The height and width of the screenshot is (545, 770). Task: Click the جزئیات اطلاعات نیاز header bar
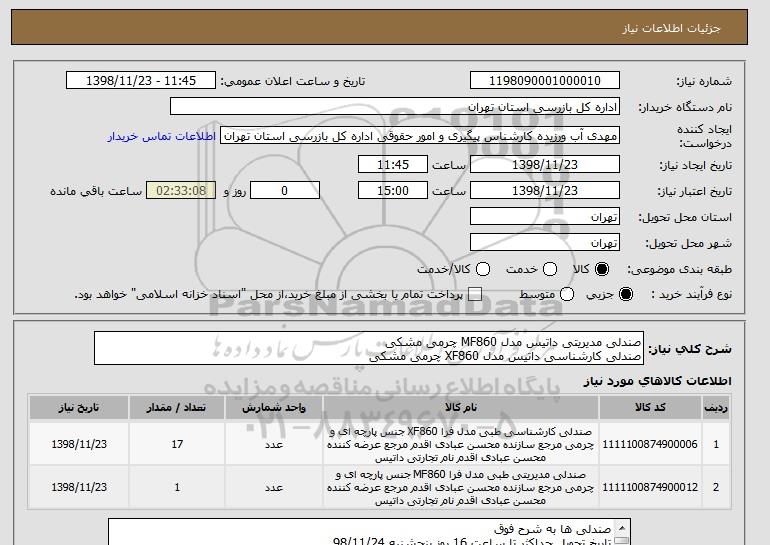379,27
